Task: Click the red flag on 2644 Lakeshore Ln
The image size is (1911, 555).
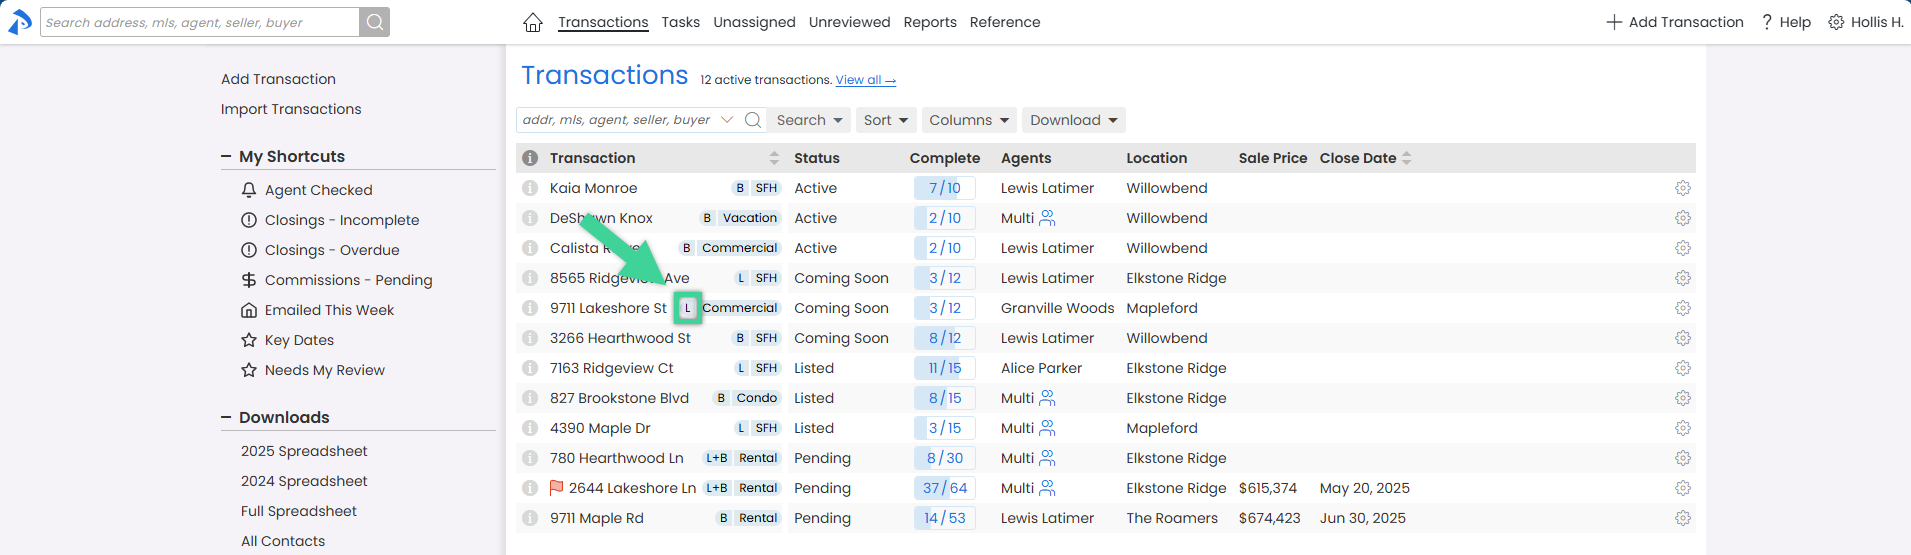Action: [557, 488]
